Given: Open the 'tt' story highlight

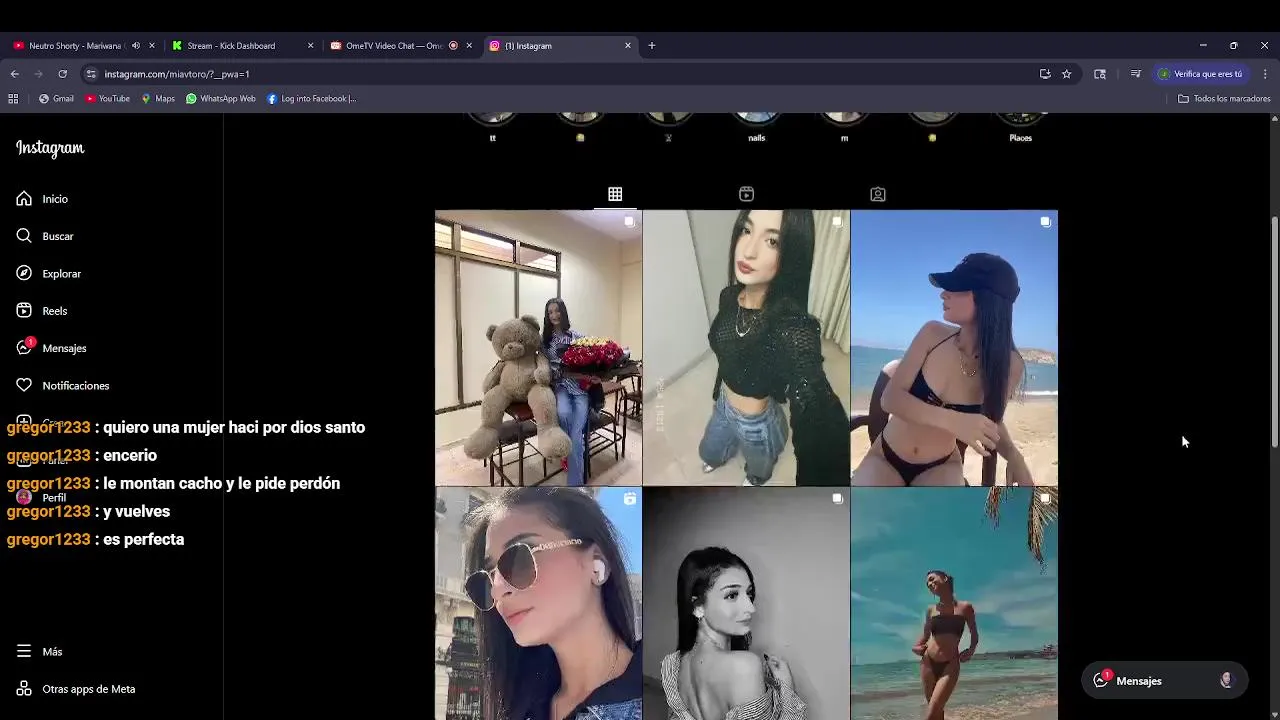Looking at the screenshot, I should pos(492,127).
